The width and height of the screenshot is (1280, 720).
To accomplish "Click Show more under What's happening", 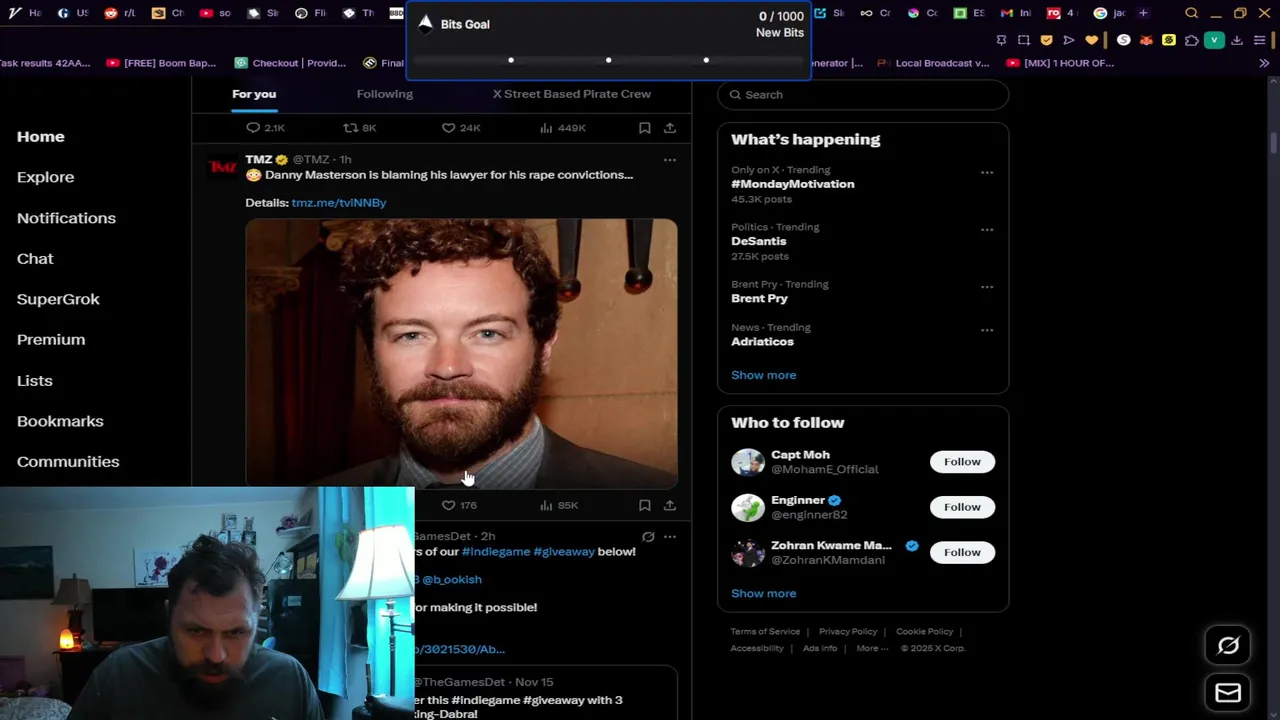I will point(764,375).
